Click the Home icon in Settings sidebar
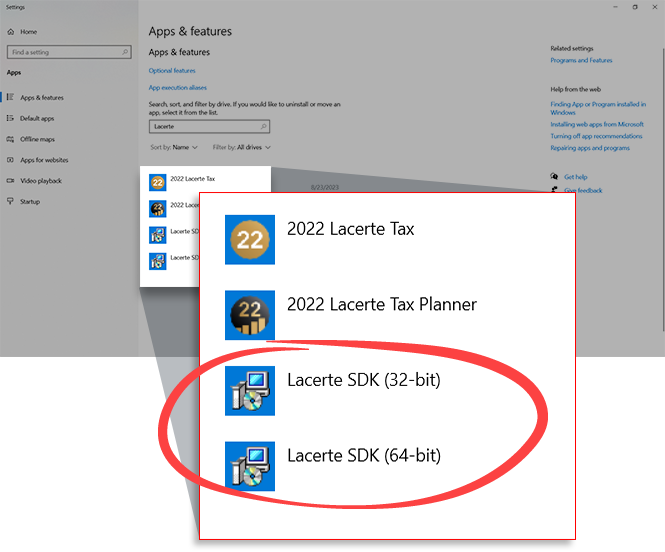This screenshot has height=552, width=665. point(12,32)
